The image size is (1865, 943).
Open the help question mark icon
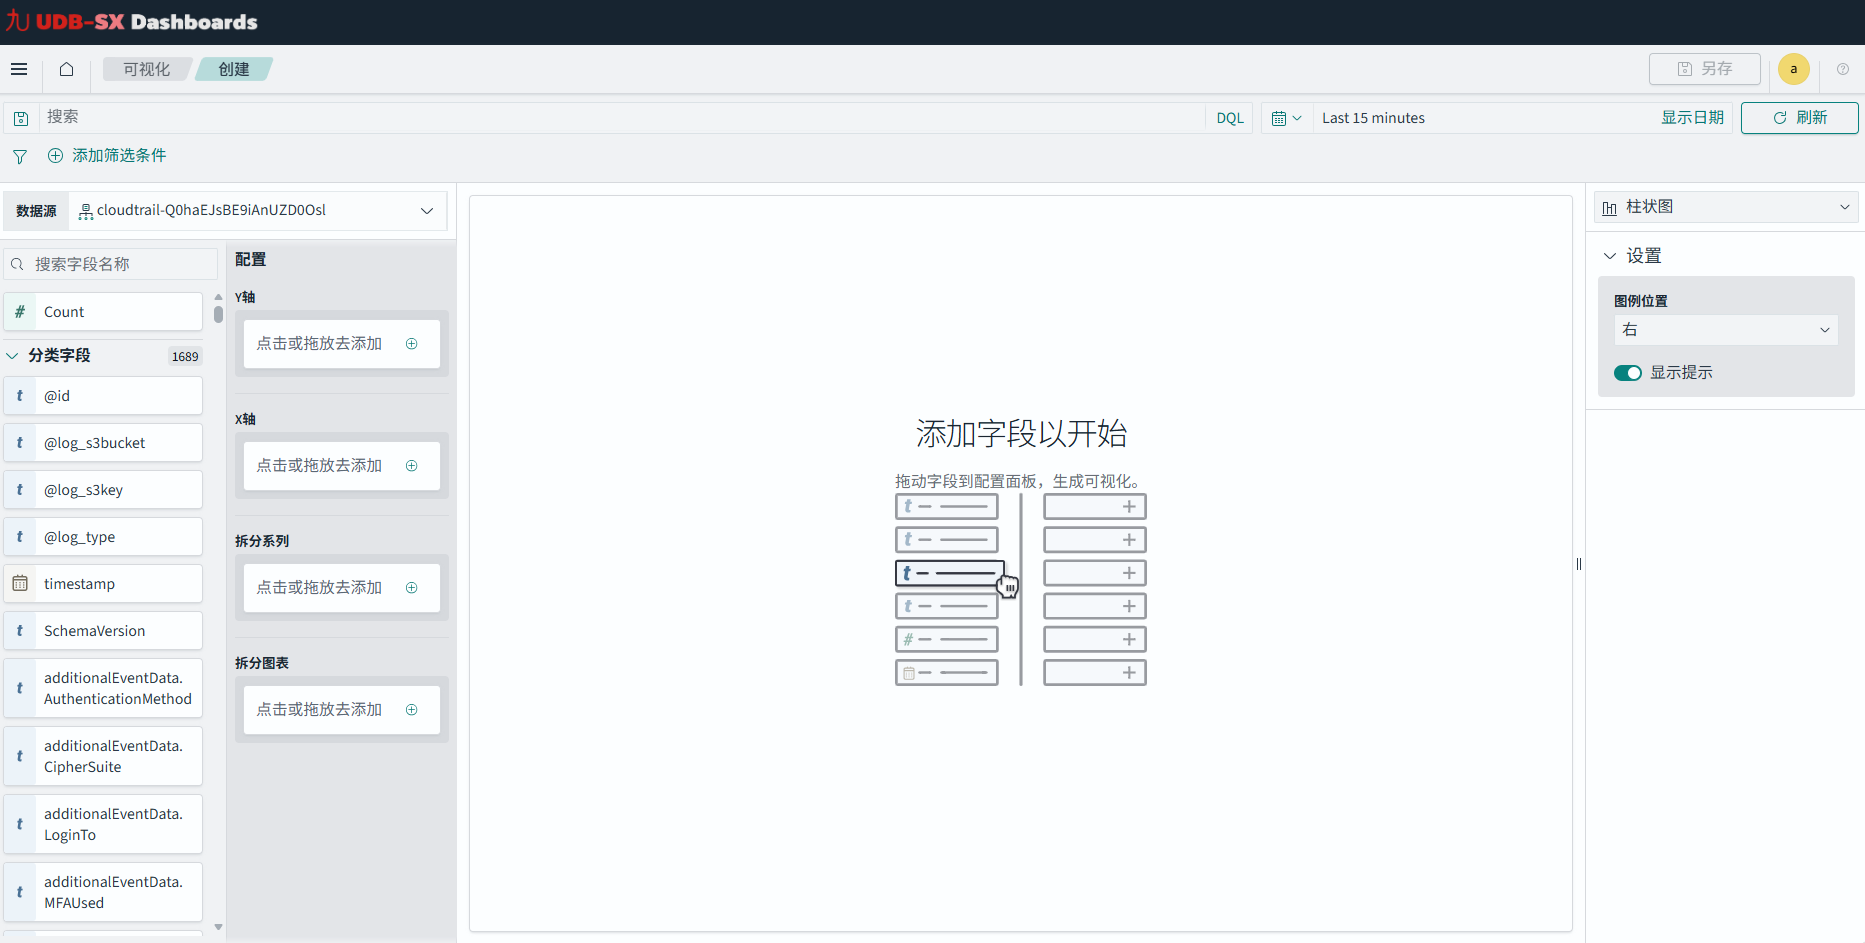(1842, 69)
